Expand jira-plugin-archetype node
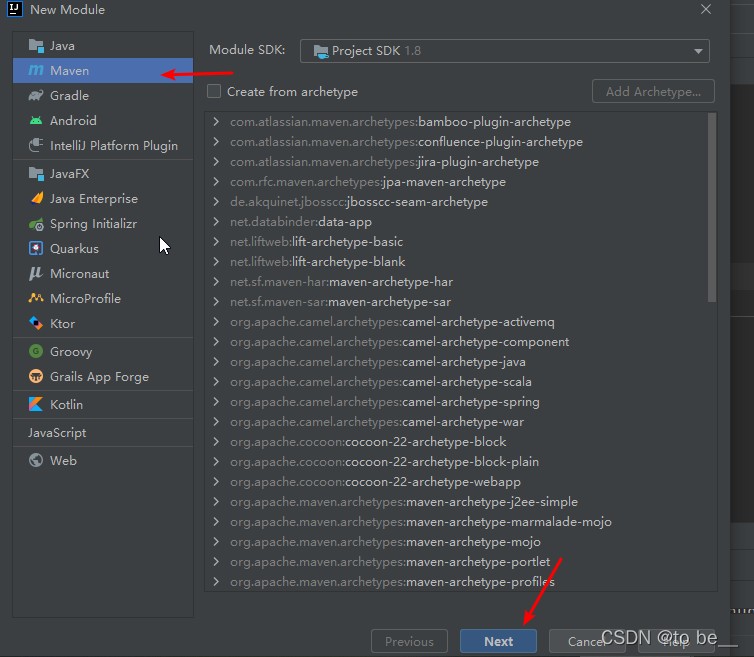 (216, 162)
